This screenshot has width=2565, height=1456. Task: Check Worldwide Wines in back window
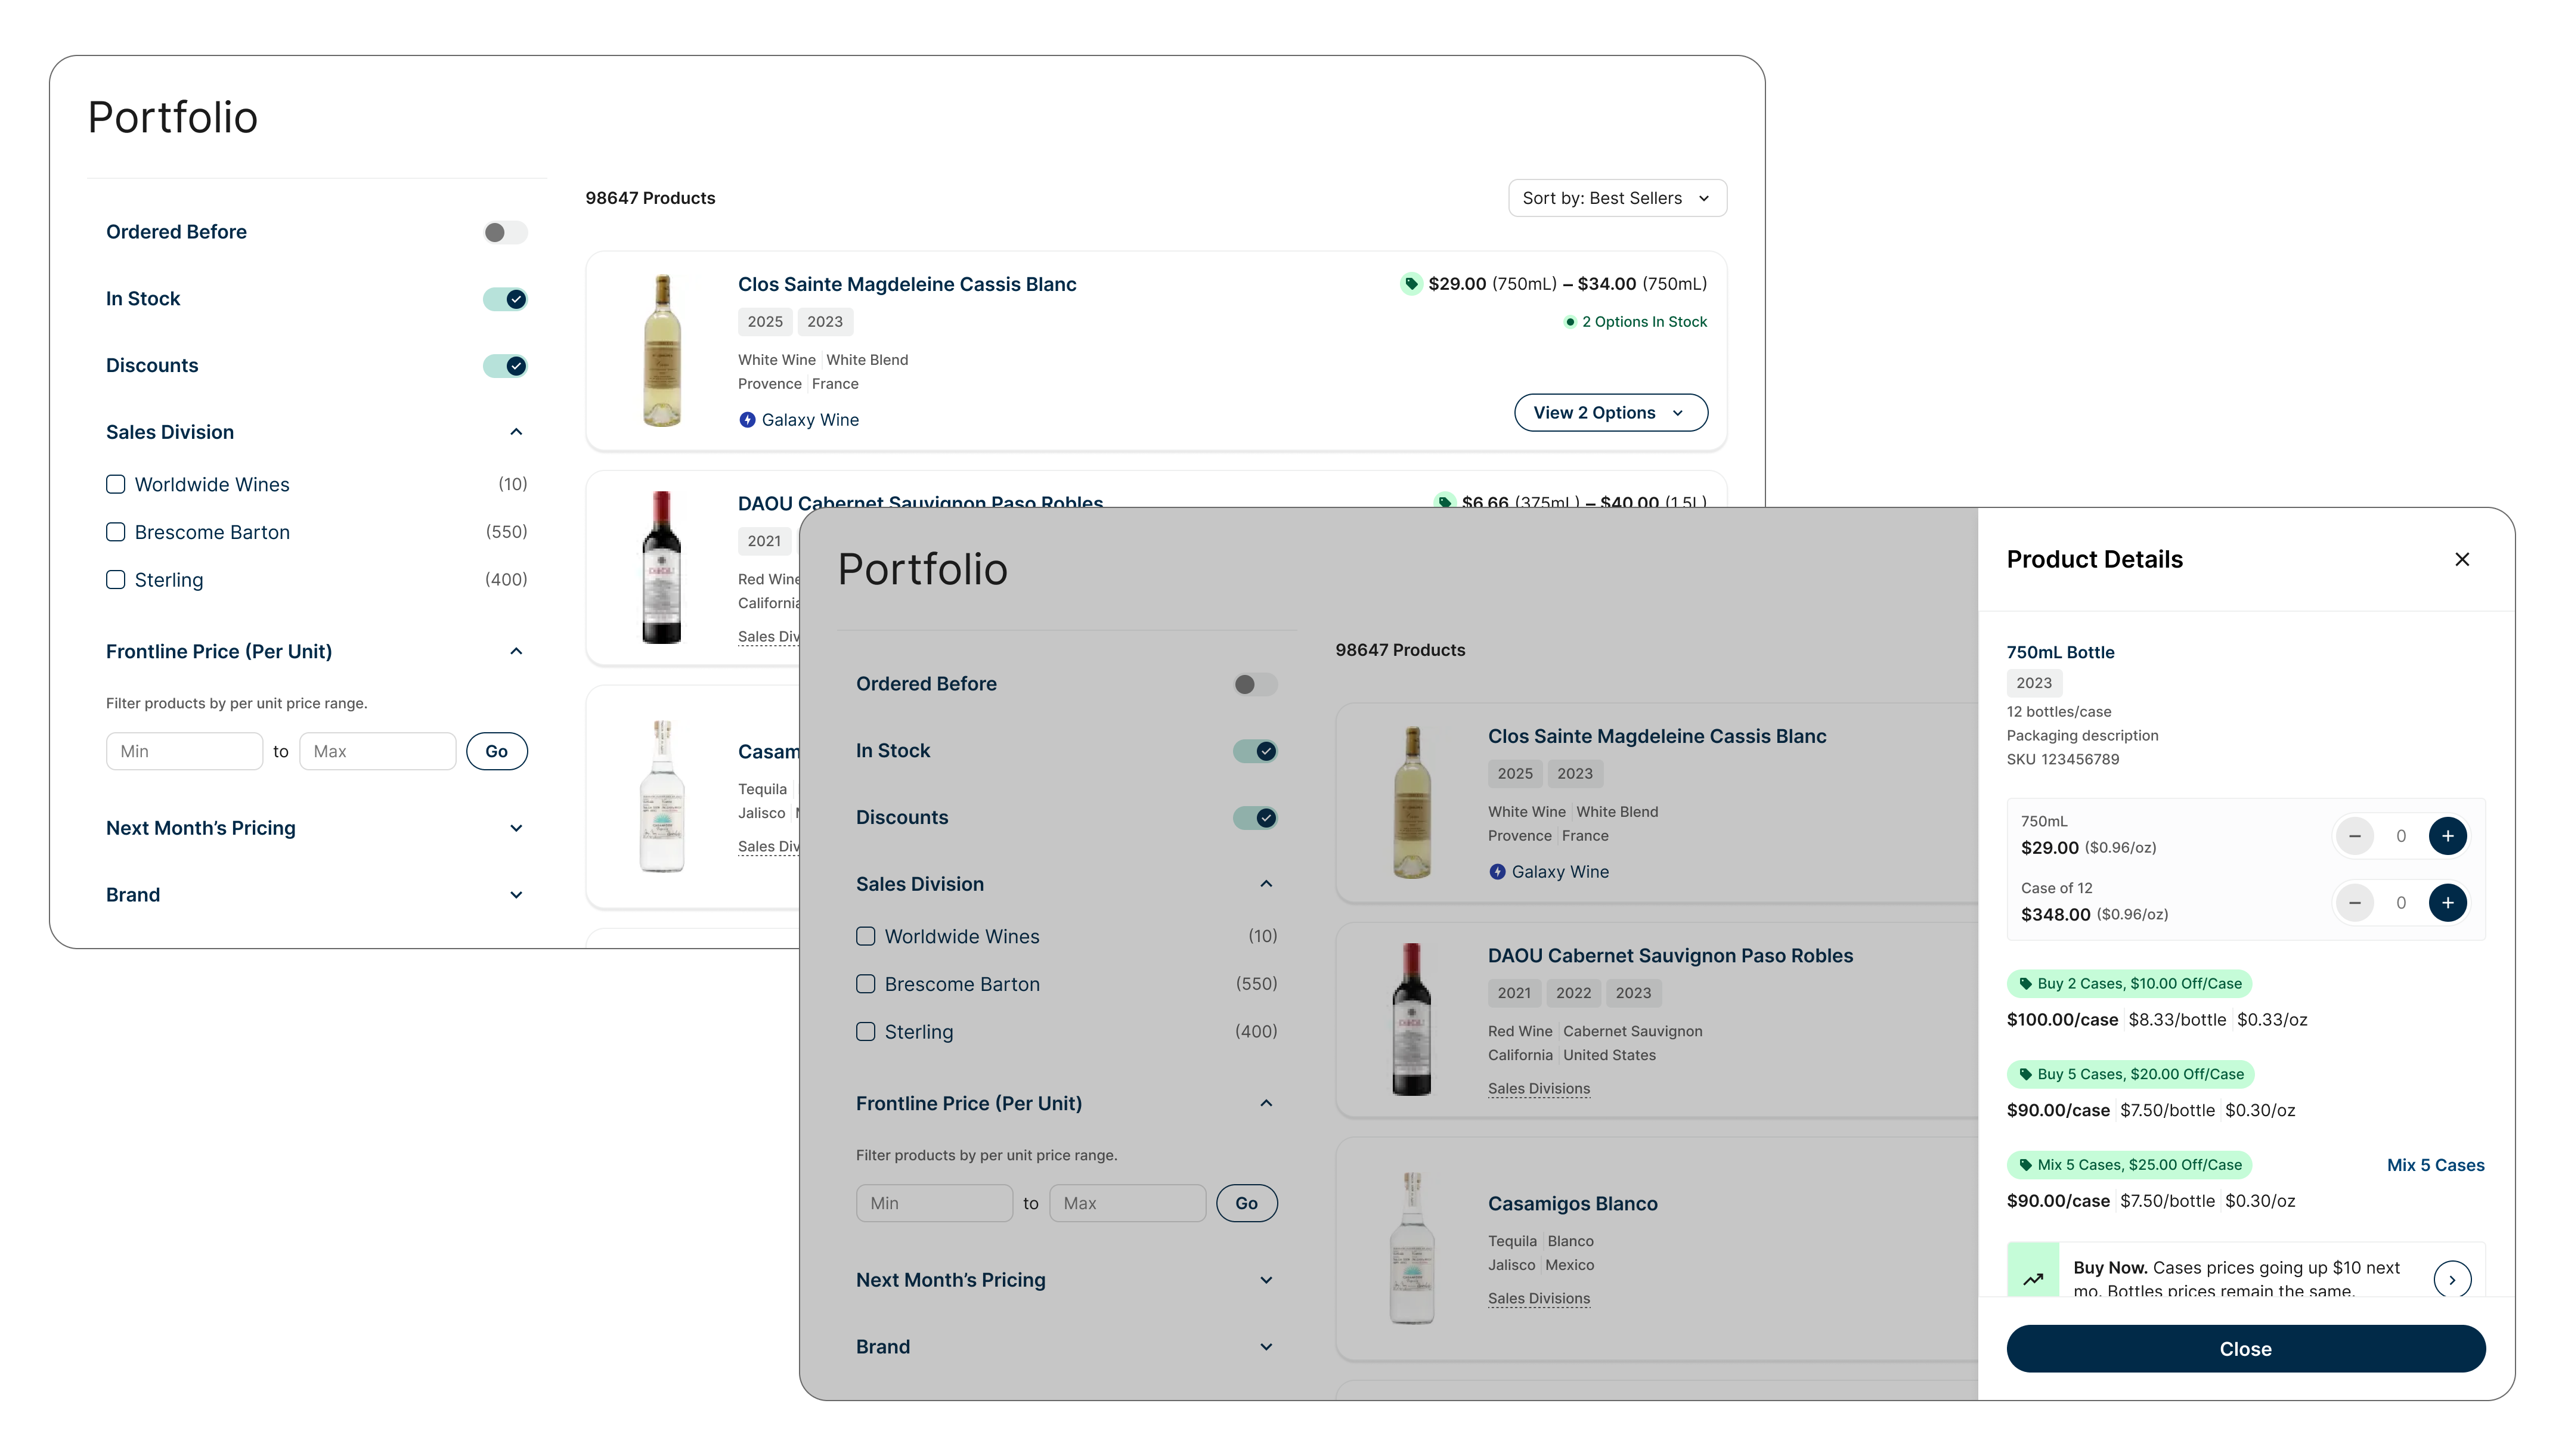pos(116,485)
